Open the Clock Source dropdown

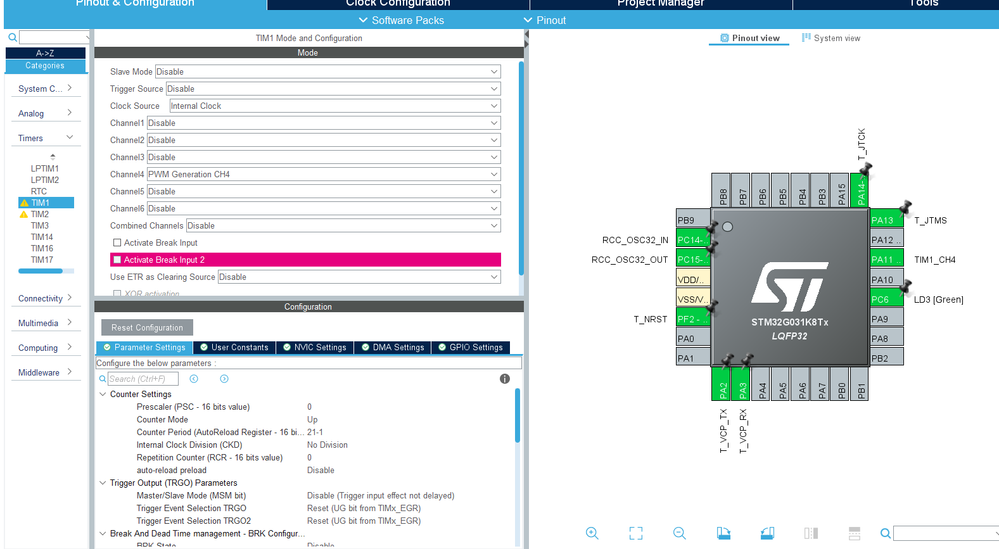click(x=335, y=106)
